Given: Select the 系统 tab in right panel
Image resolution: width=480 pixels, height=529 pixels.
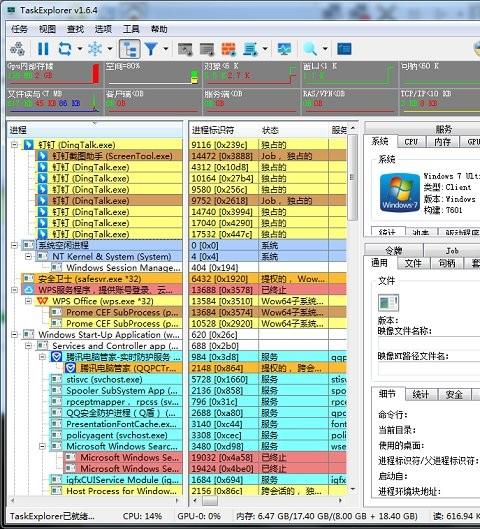Looking at the screenshot, I should point(380,141).
